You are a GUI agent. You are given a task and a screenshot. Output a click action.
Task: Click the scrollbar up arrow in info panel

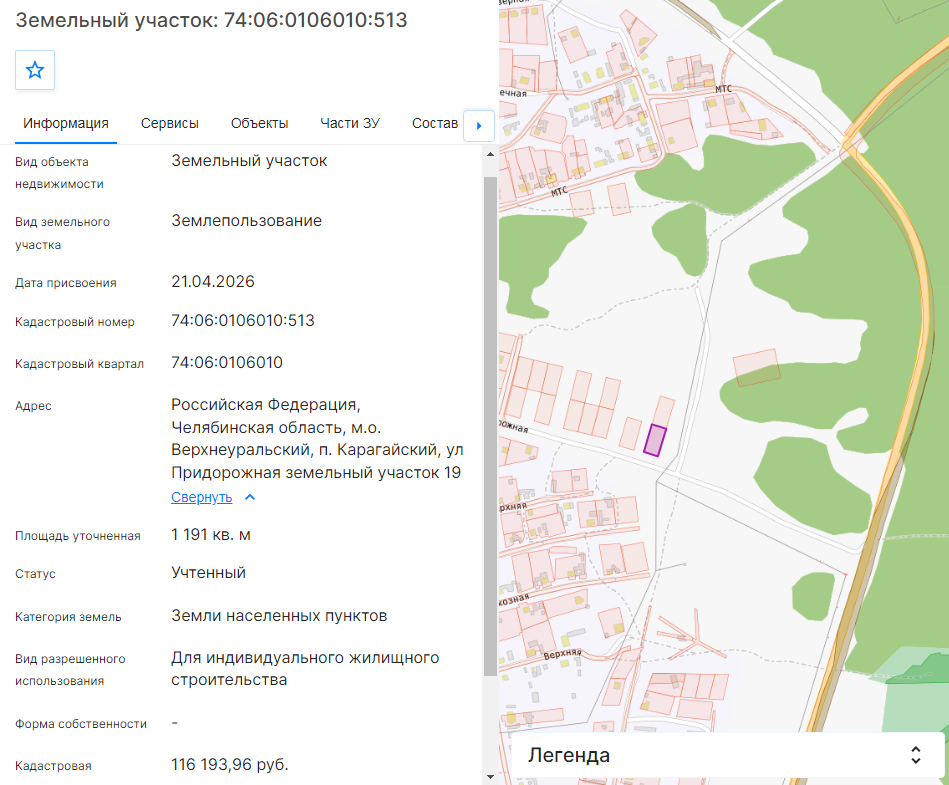490,154
